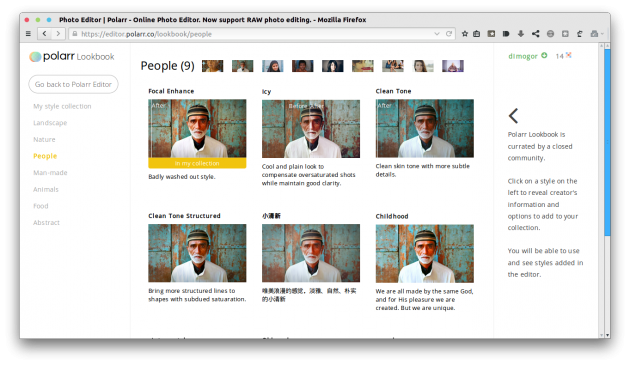The height and width of the screenshot is (365, 630).
Task: Select the Clean Tone Structured style preview
Action: click(197, 253)
